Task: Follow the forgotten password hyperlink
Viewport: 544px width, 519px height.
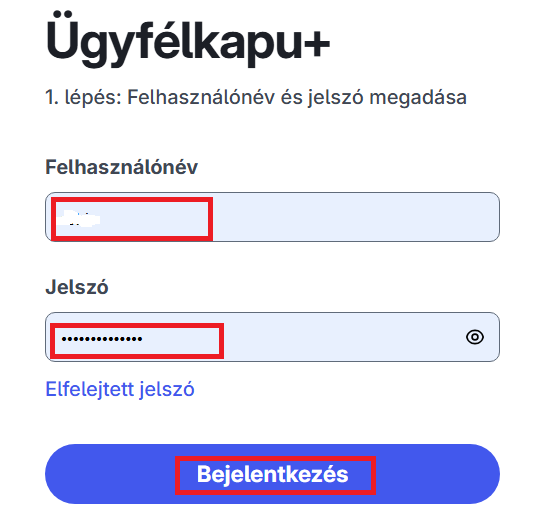Action: [120, 389]
